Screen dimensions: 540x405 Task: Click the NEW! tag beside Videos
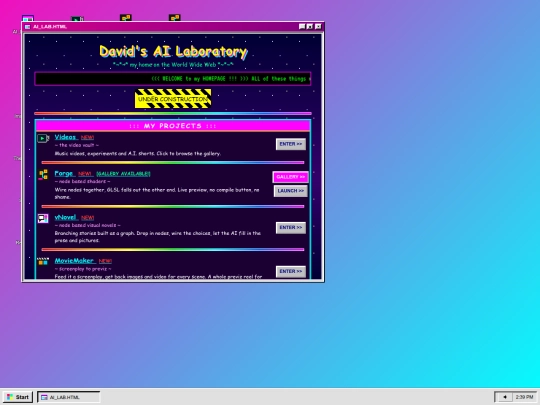coord(87,137)
